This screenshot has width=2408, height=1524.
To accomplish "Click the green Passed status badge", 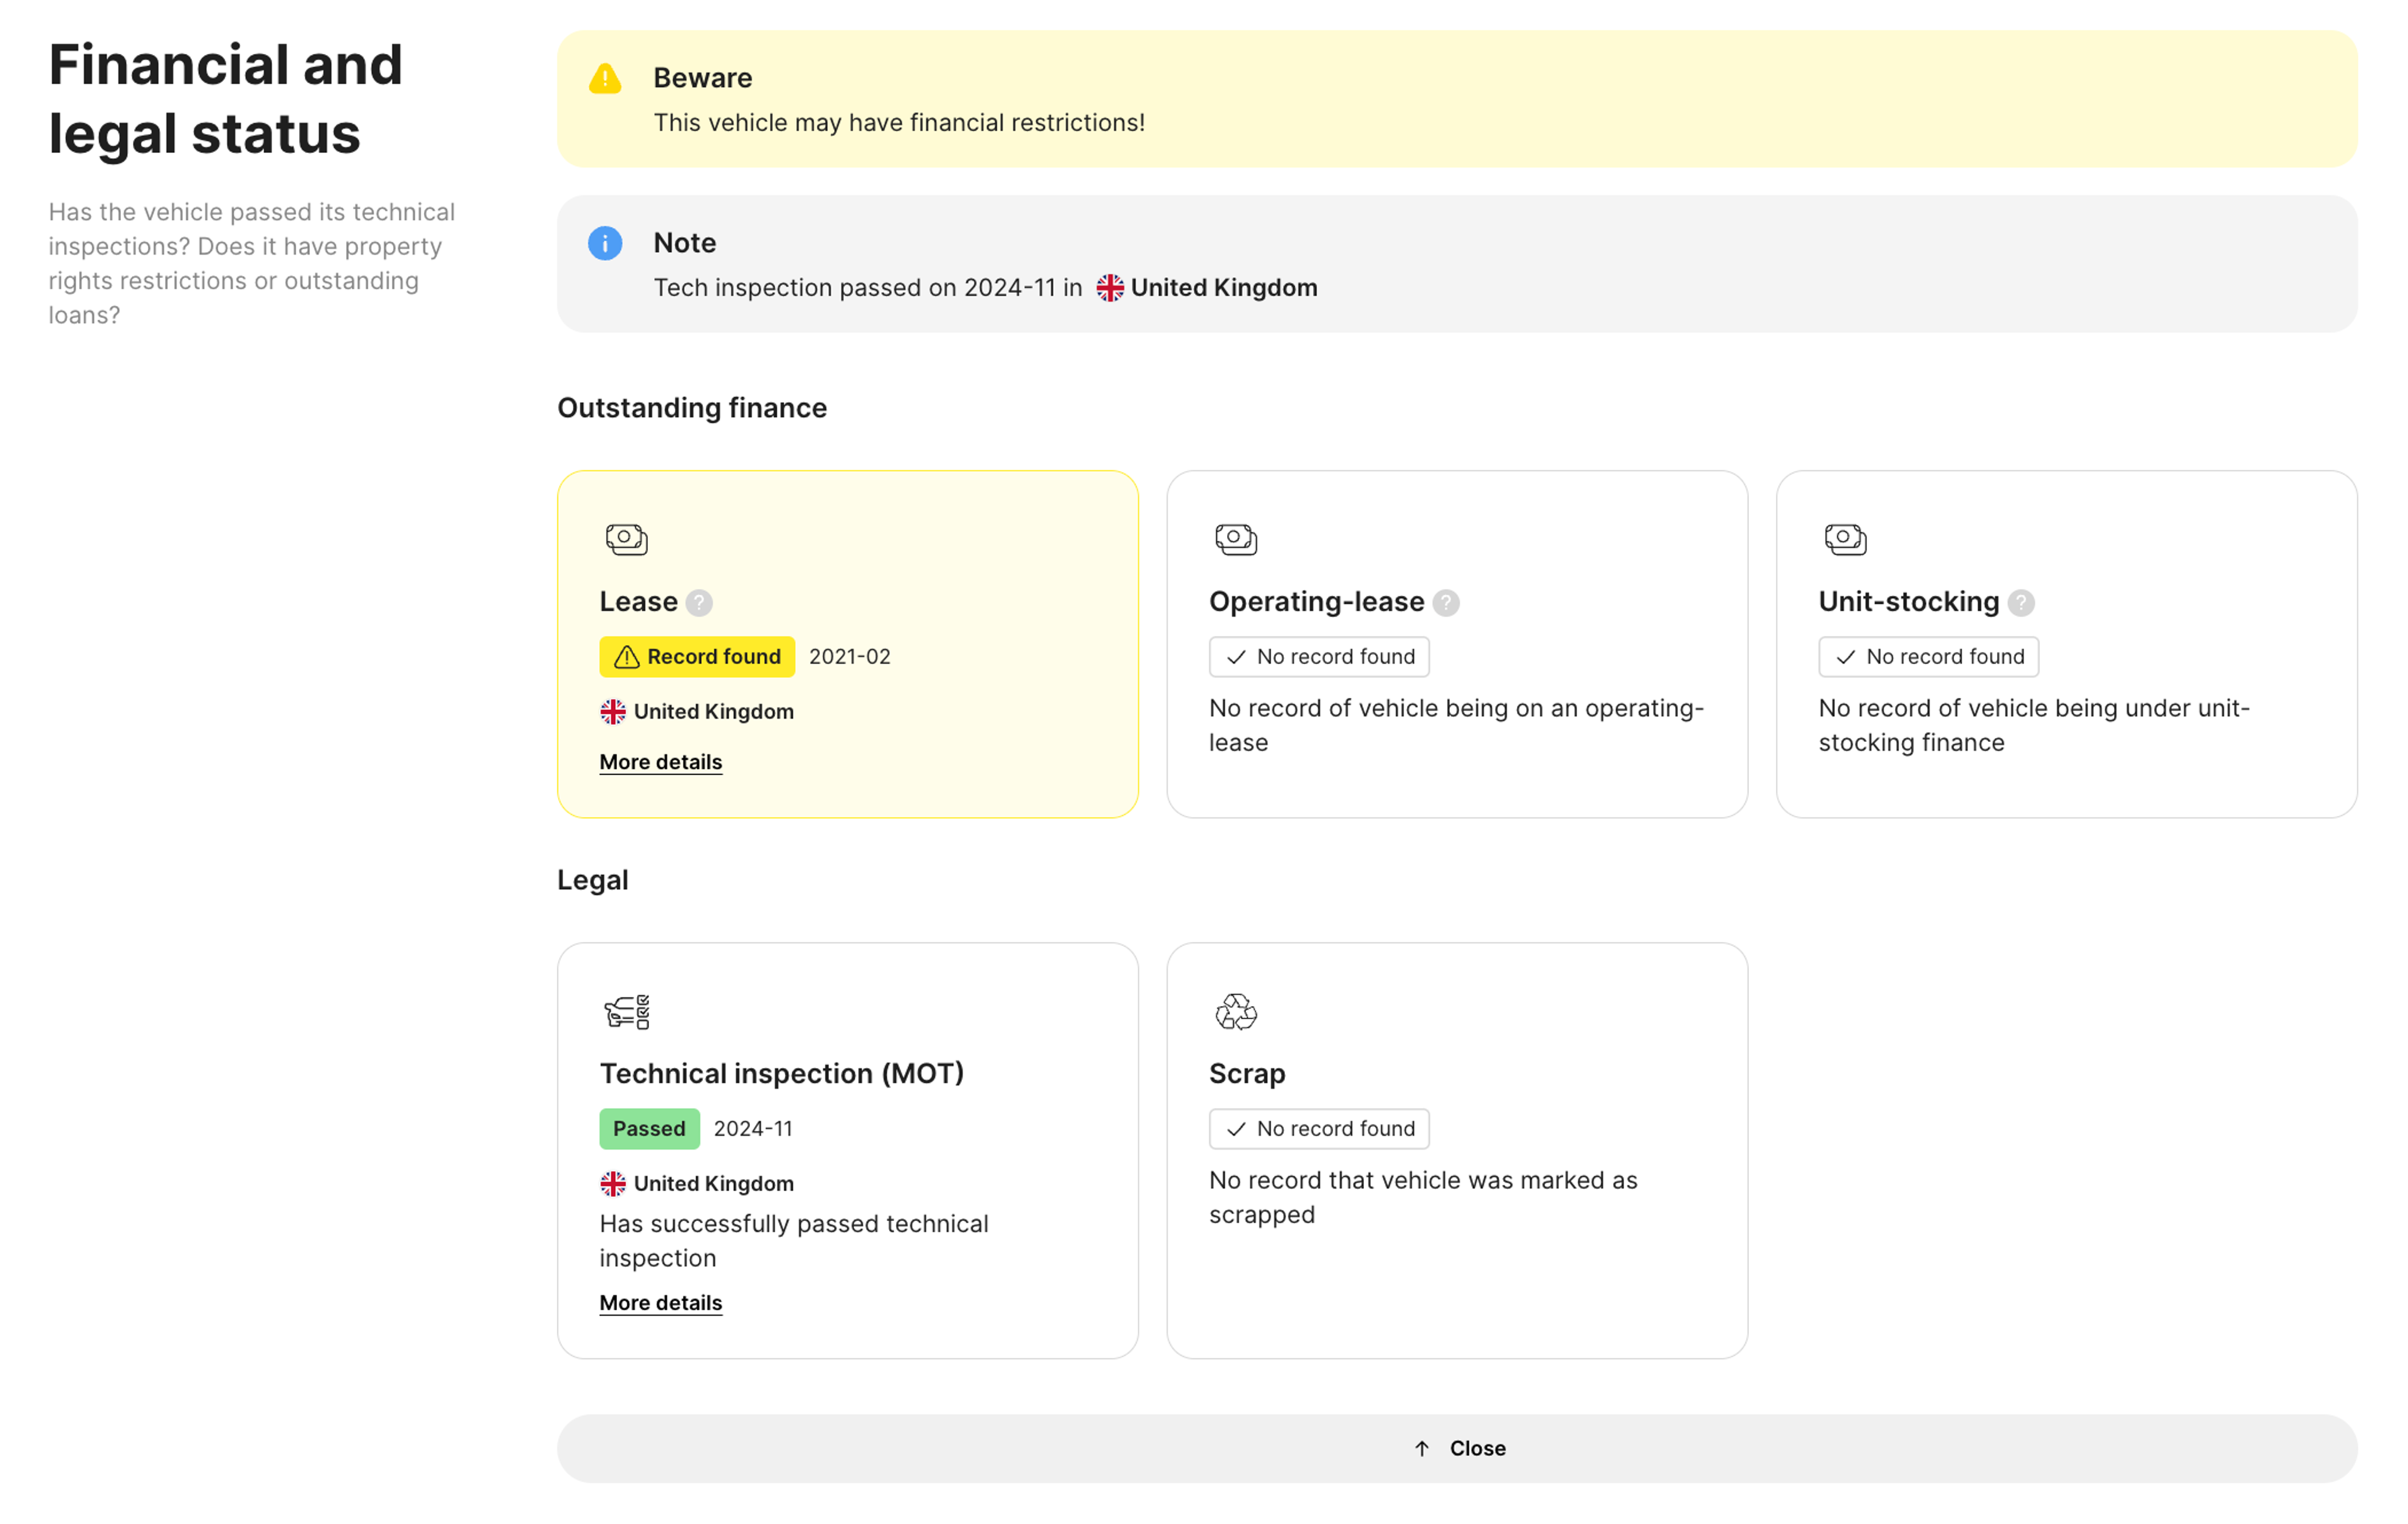I will coord(649,1128).
